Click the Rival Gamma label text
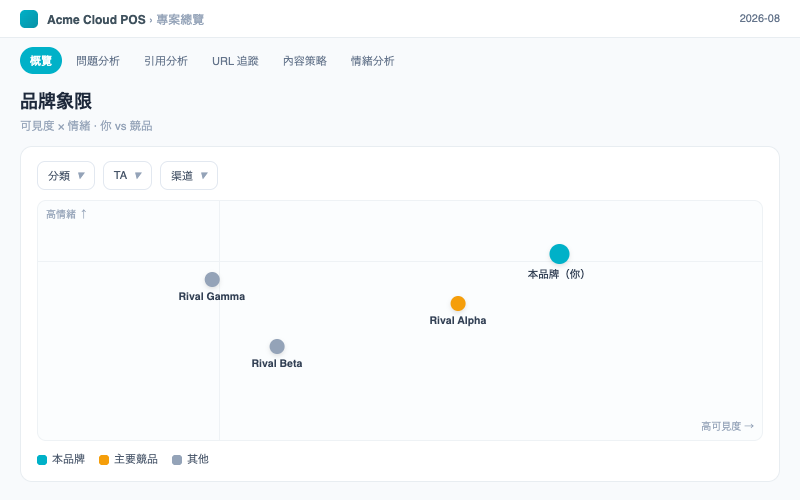This screenshot has height=500, width=800. (x=212, y=296)
